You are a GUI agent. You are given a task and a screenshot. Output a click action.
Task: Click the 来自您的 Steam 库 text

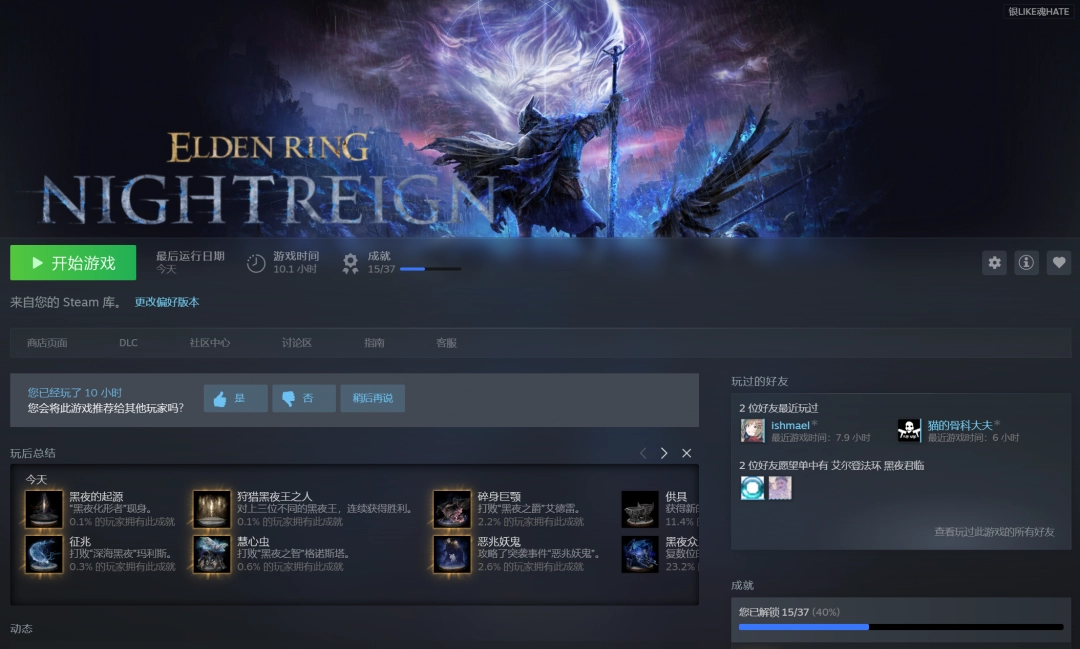click(x=66, y=302)
